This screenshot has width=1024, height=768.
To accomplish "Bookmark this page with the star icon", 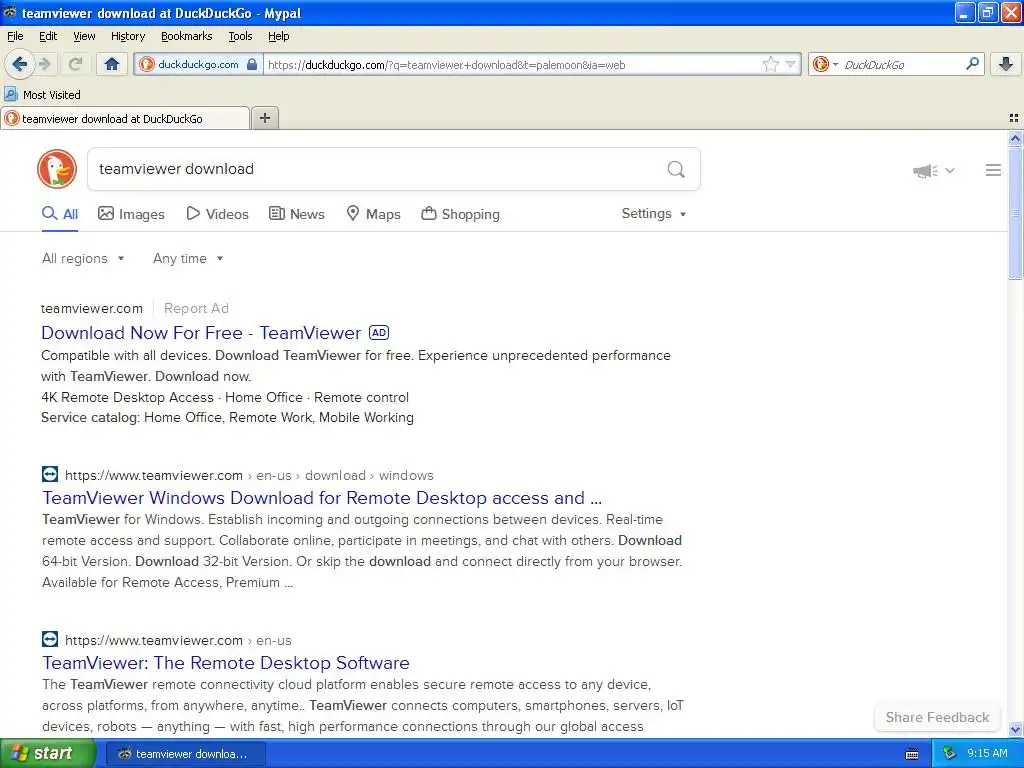I will click(x=771, y=64).
